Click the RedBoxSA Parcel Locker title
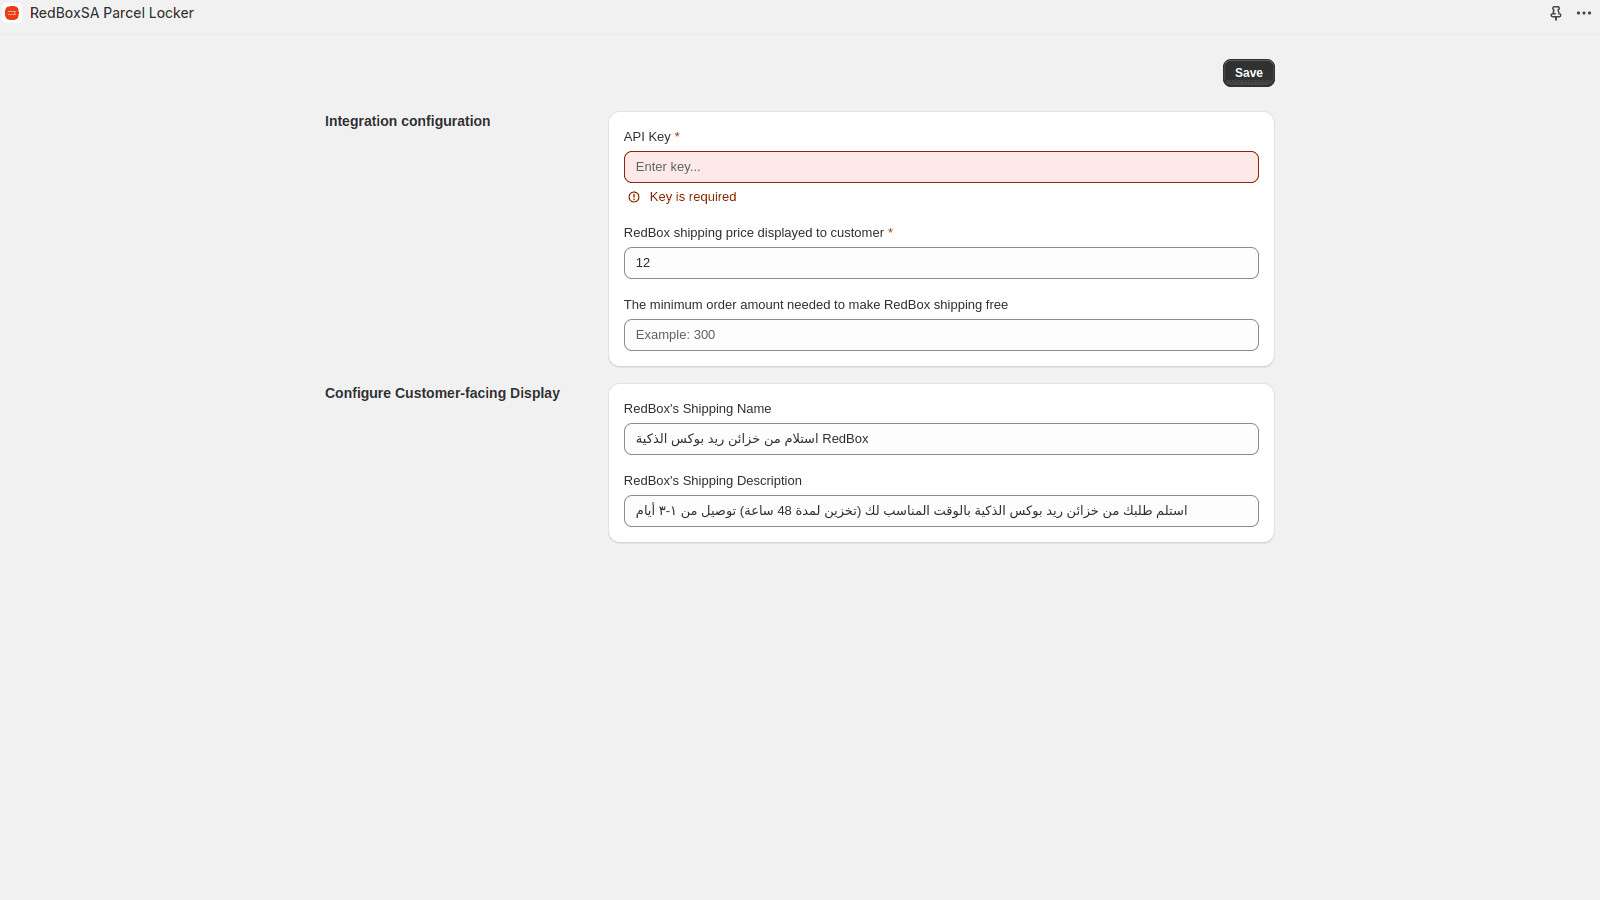 [x=112, y=13]
